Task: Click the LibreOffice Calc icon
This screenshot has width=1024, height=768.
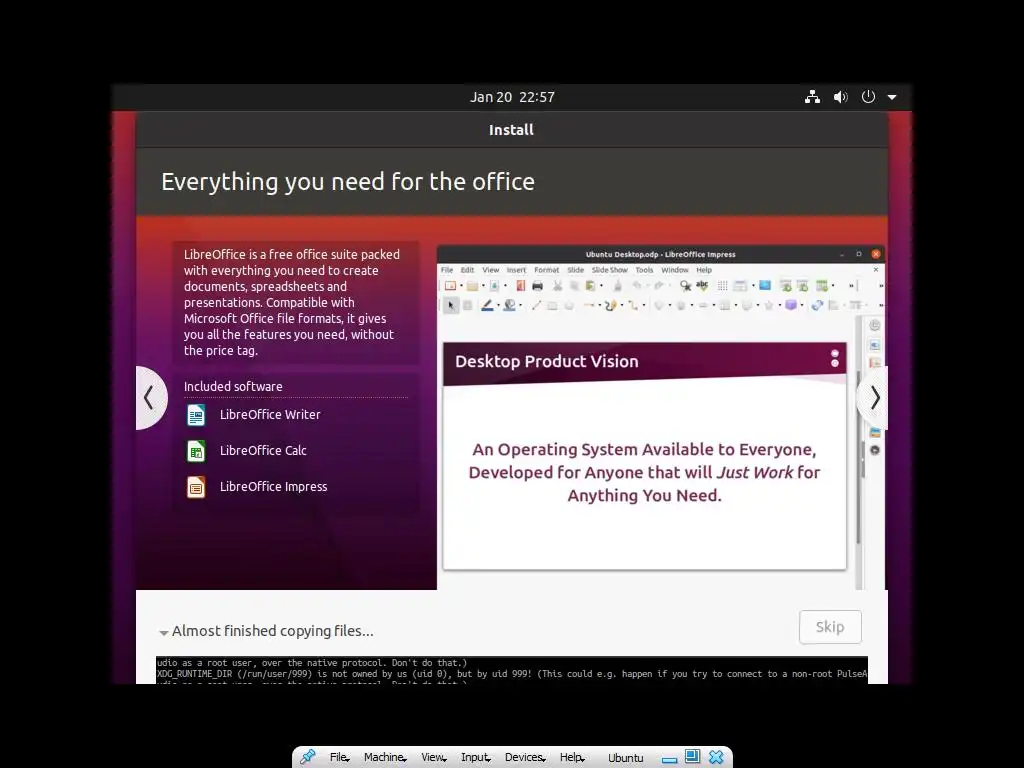Action: click(x=196, y=451)
